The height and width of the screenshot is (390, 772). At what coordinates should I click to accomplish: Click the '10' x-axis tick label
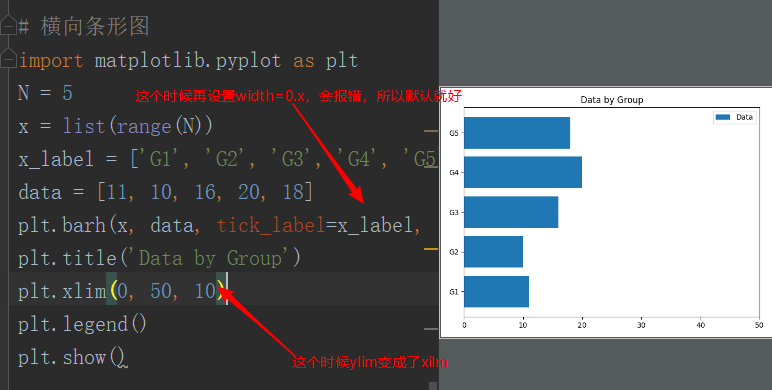point(523,325)
